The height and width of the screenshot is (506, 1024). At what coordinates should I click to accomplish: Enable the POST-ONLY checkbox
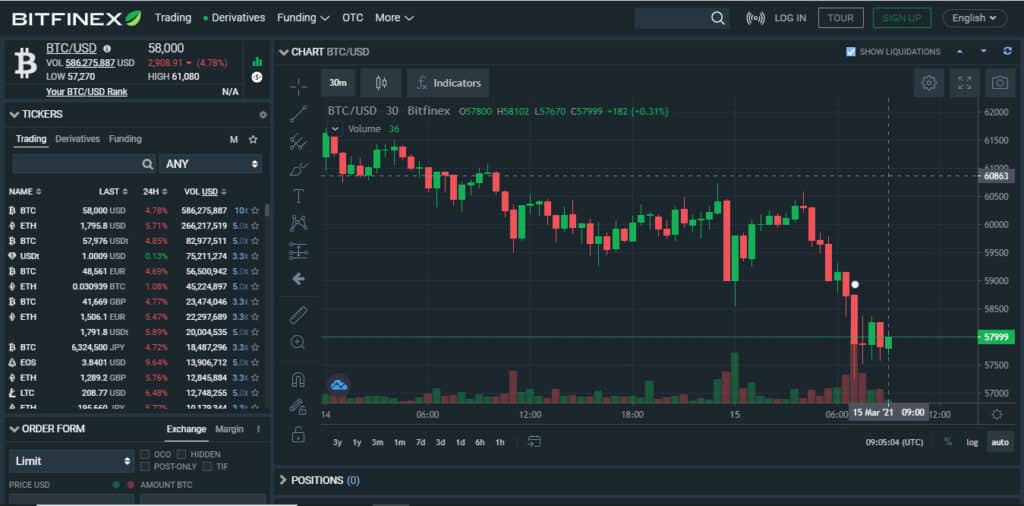pos(145,466)
